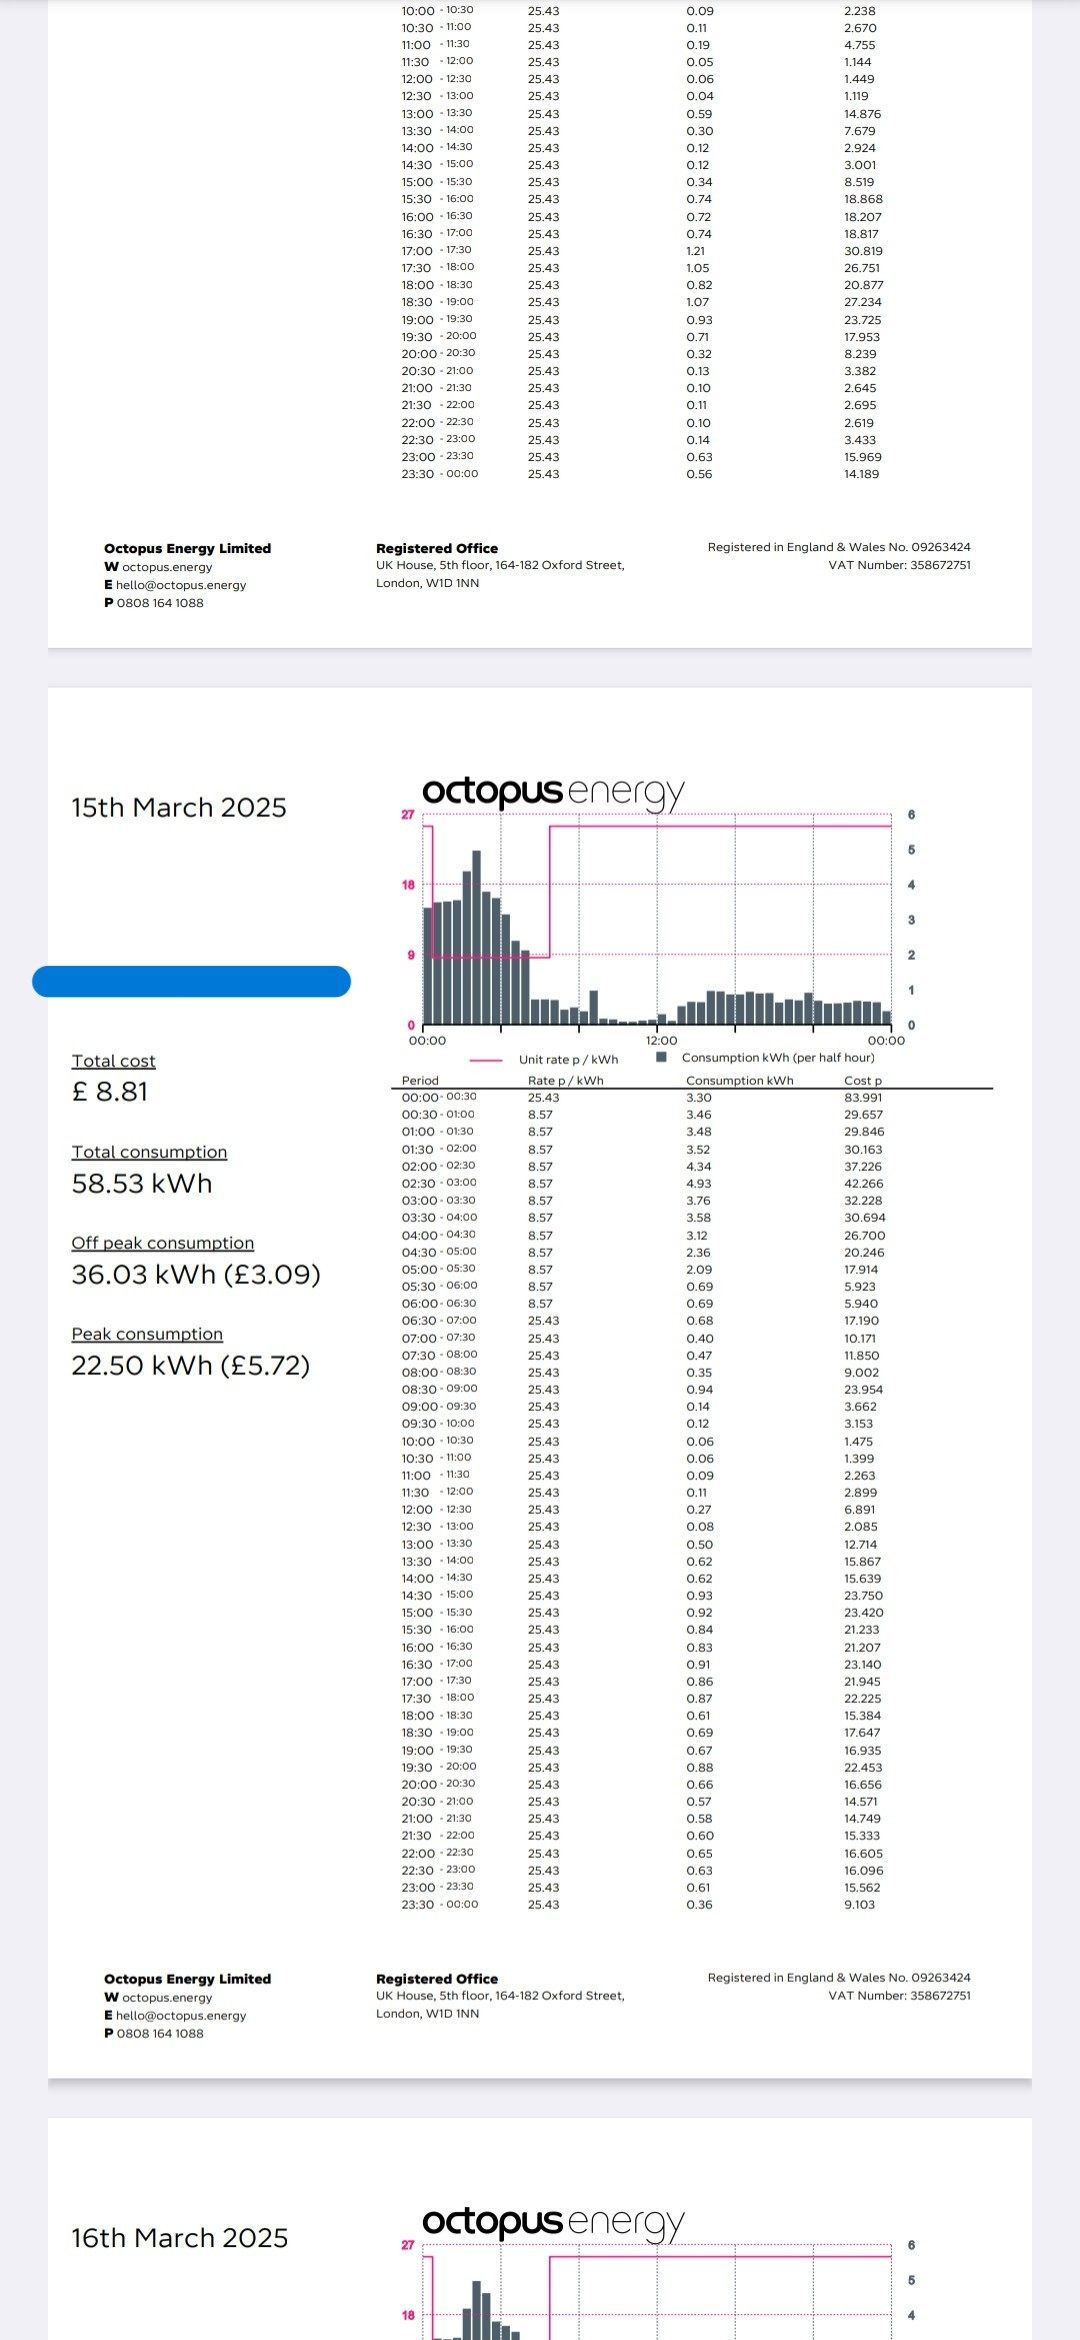Click the Octopus Energy logo beside 16th March 2025

(552, 2222)
